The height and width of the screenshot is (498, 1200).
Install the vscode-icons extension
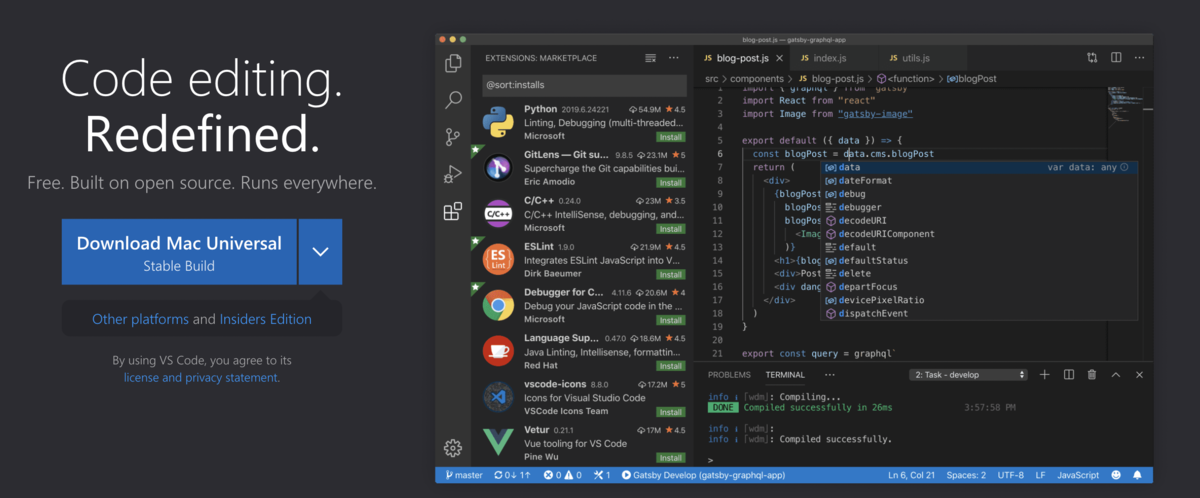tap(671, 411)
